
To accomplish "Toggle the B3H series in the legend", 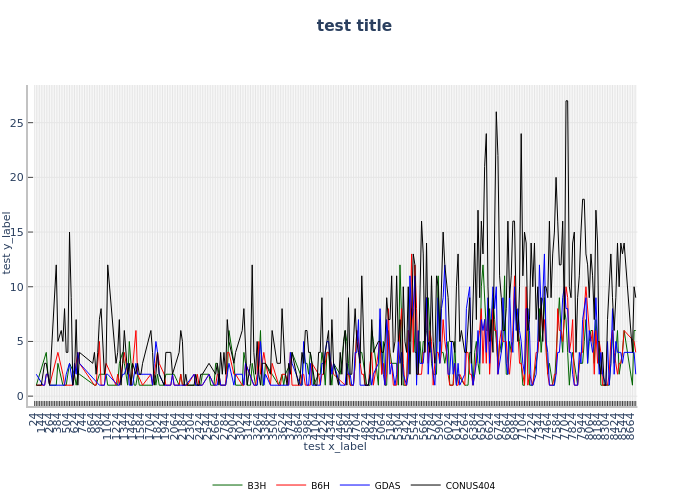I will [256, 486].
